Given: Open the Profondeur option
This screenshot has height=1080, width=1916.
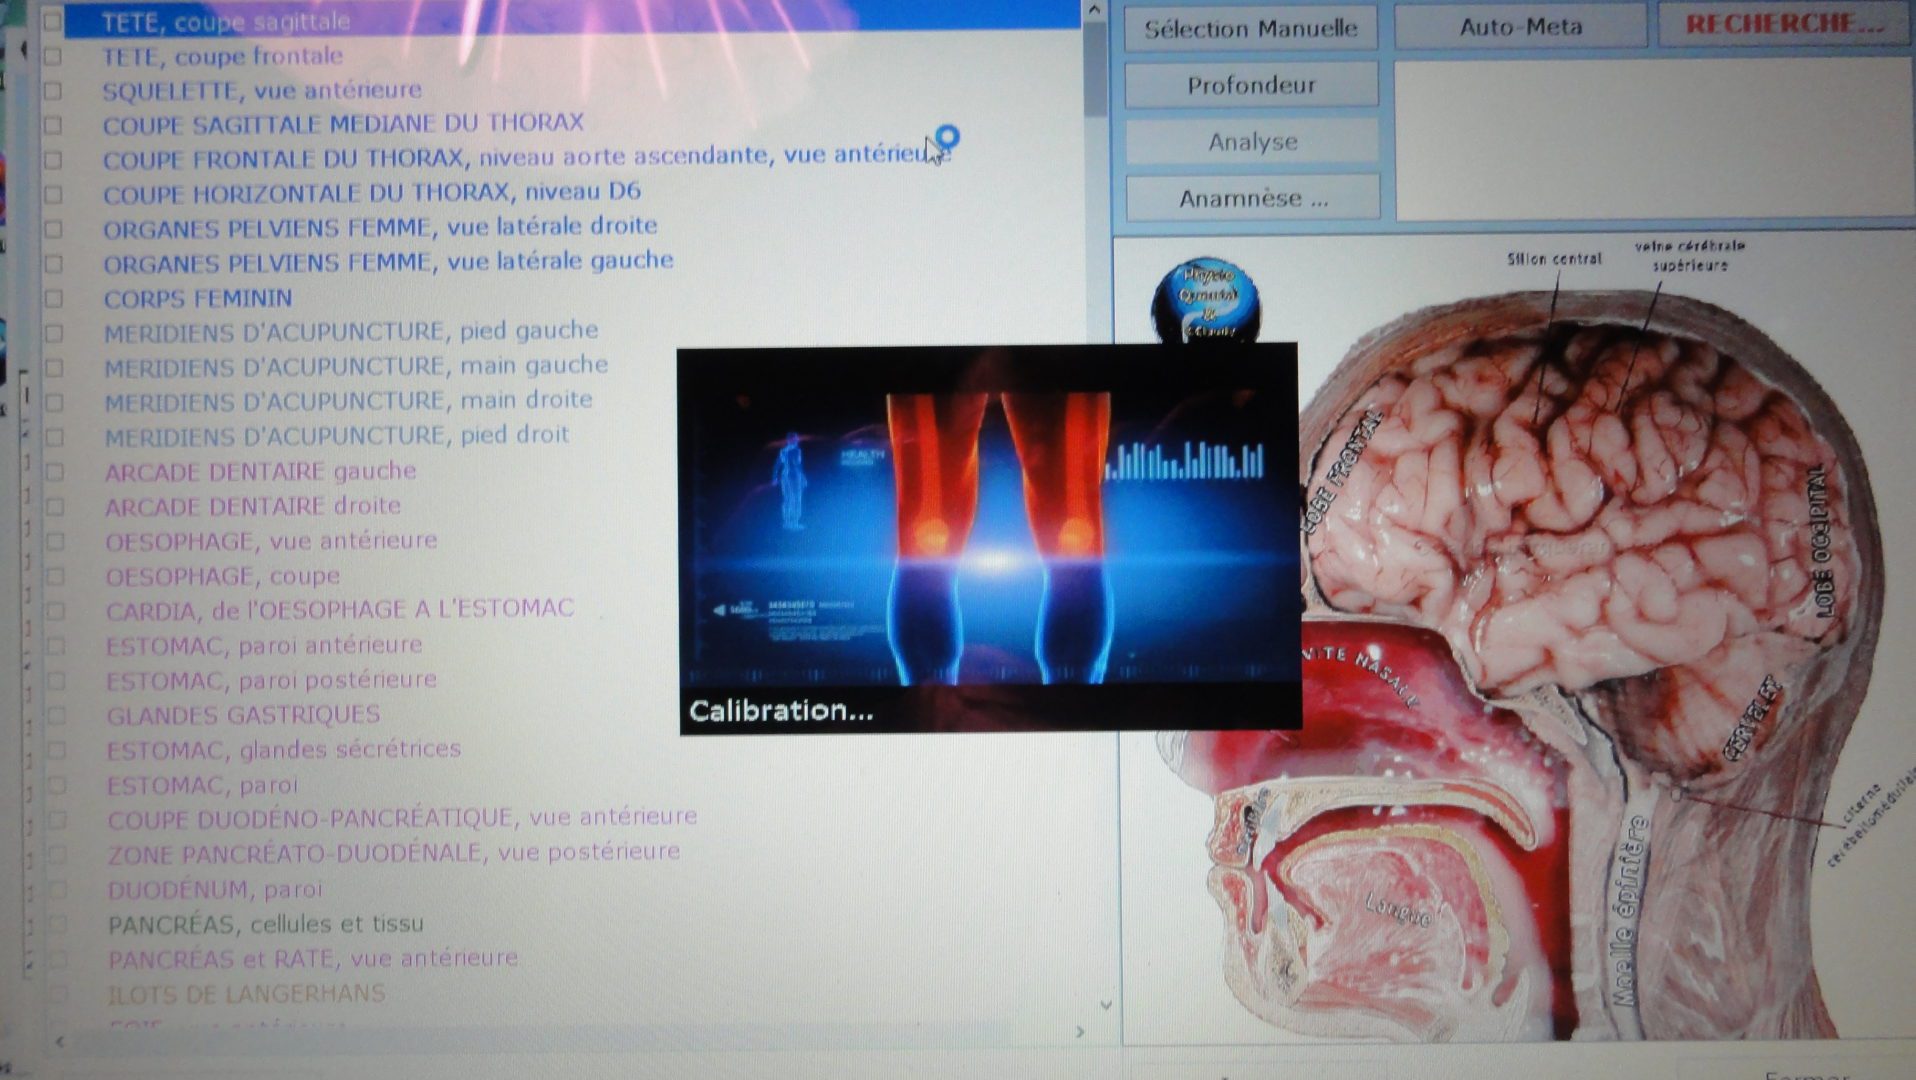Looking at the screenshot, I should 1251,86.
